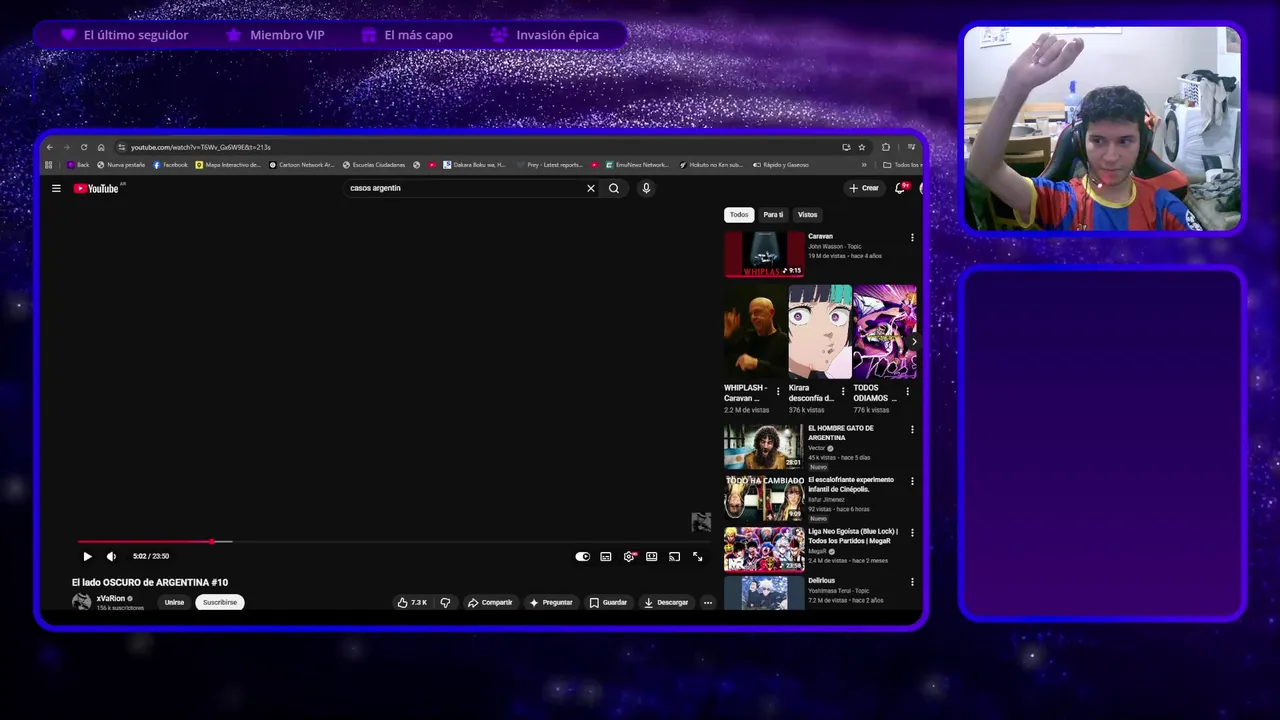Run search with magnifier icon

pos(614,188)
